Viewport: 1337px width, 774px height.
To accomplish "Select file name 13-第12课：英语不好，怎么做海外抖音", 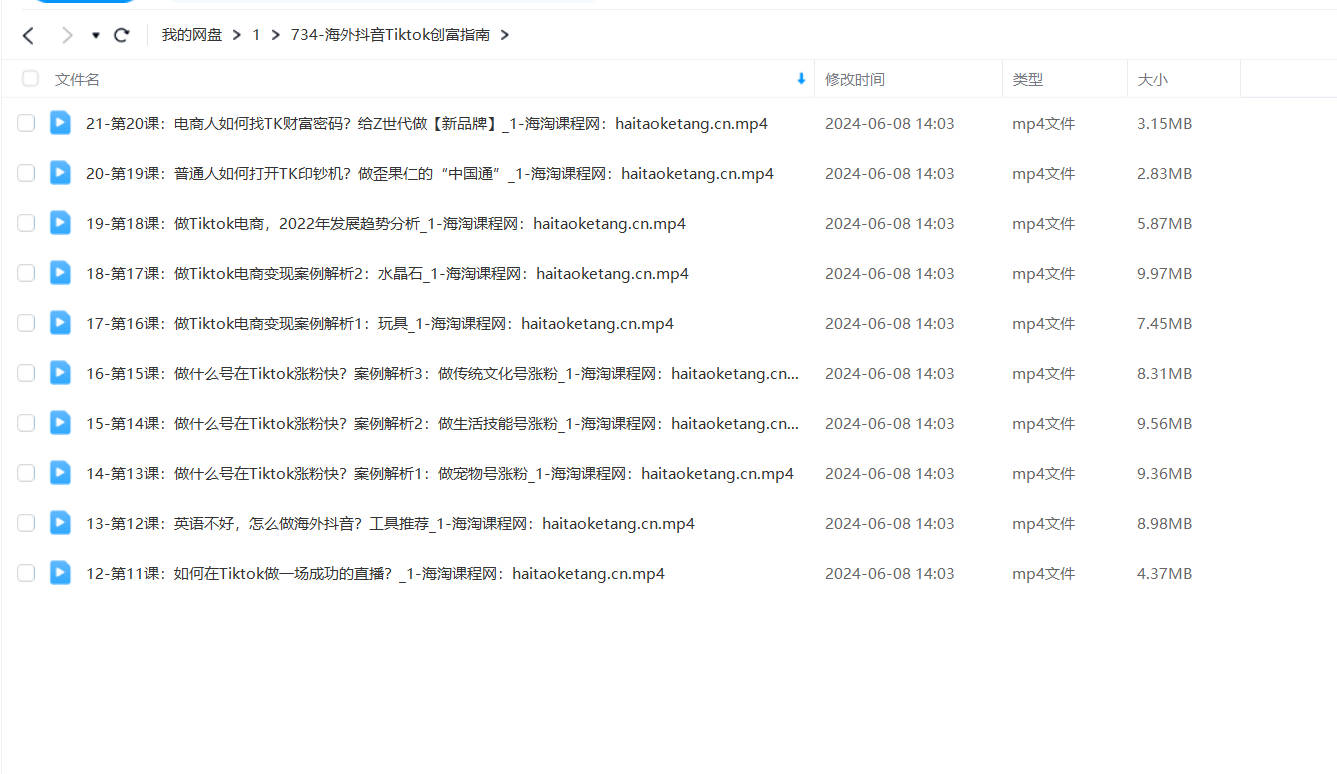I will coord(391,524).
